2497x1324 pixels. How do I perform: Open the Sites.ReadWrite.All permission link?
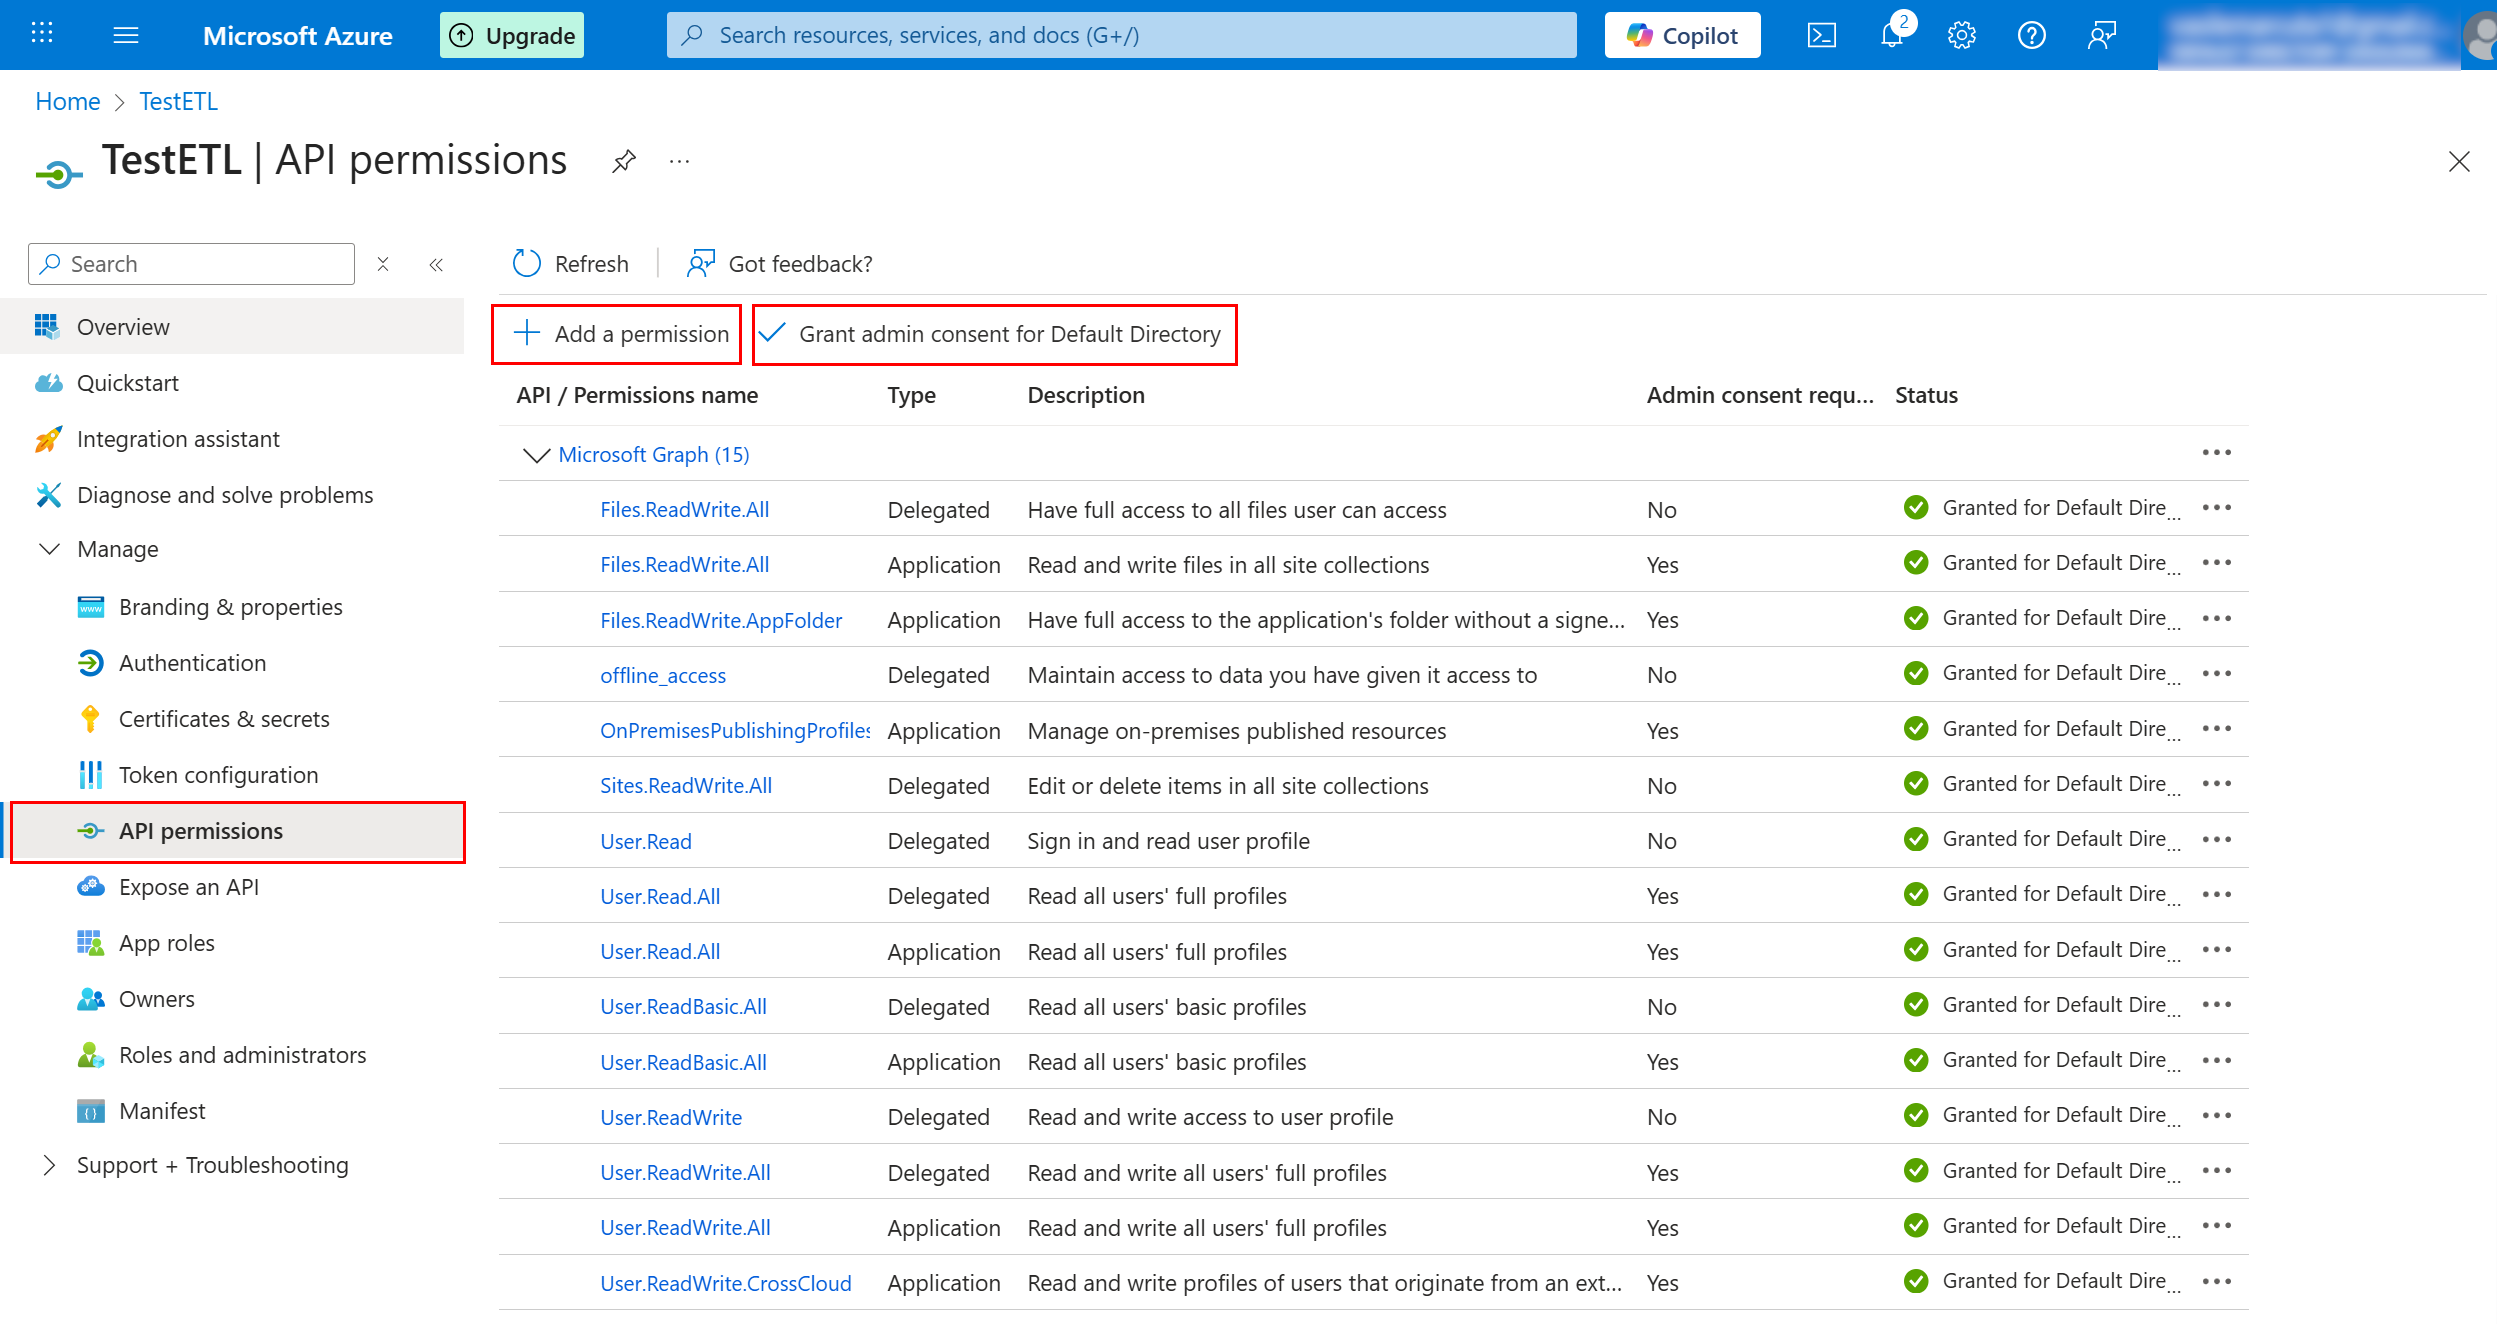click(x=686, y=786)
